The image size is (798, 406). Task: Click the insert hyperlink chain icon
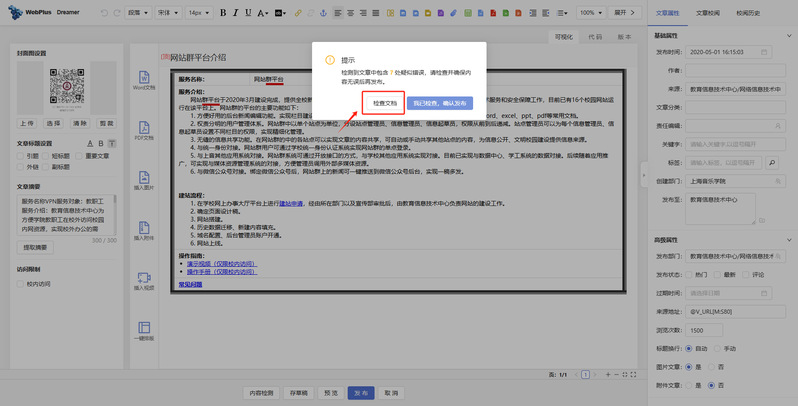coord(298,13)
